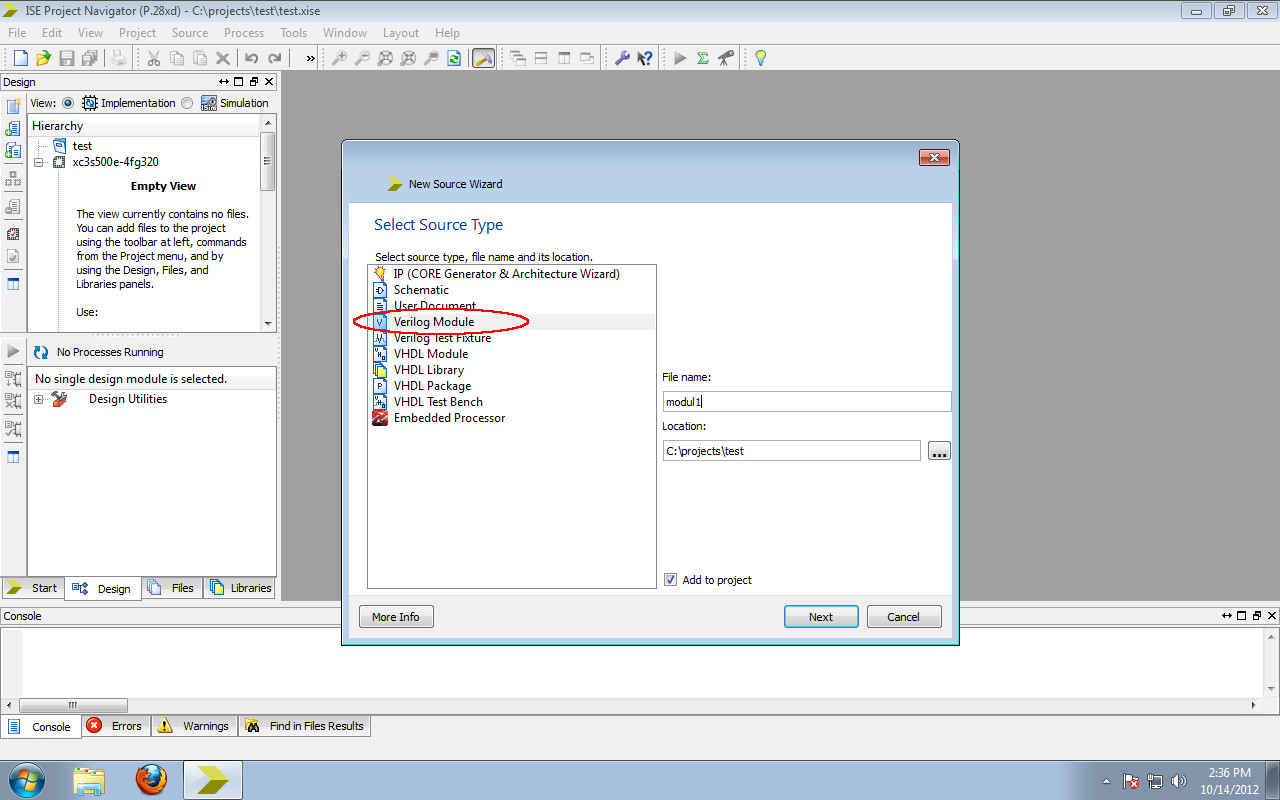Image resolution: width=1280 pixels, height=800 pixels.
Task: Click the Lightbulb tip icon on toolbar
Action: [760, 58]
